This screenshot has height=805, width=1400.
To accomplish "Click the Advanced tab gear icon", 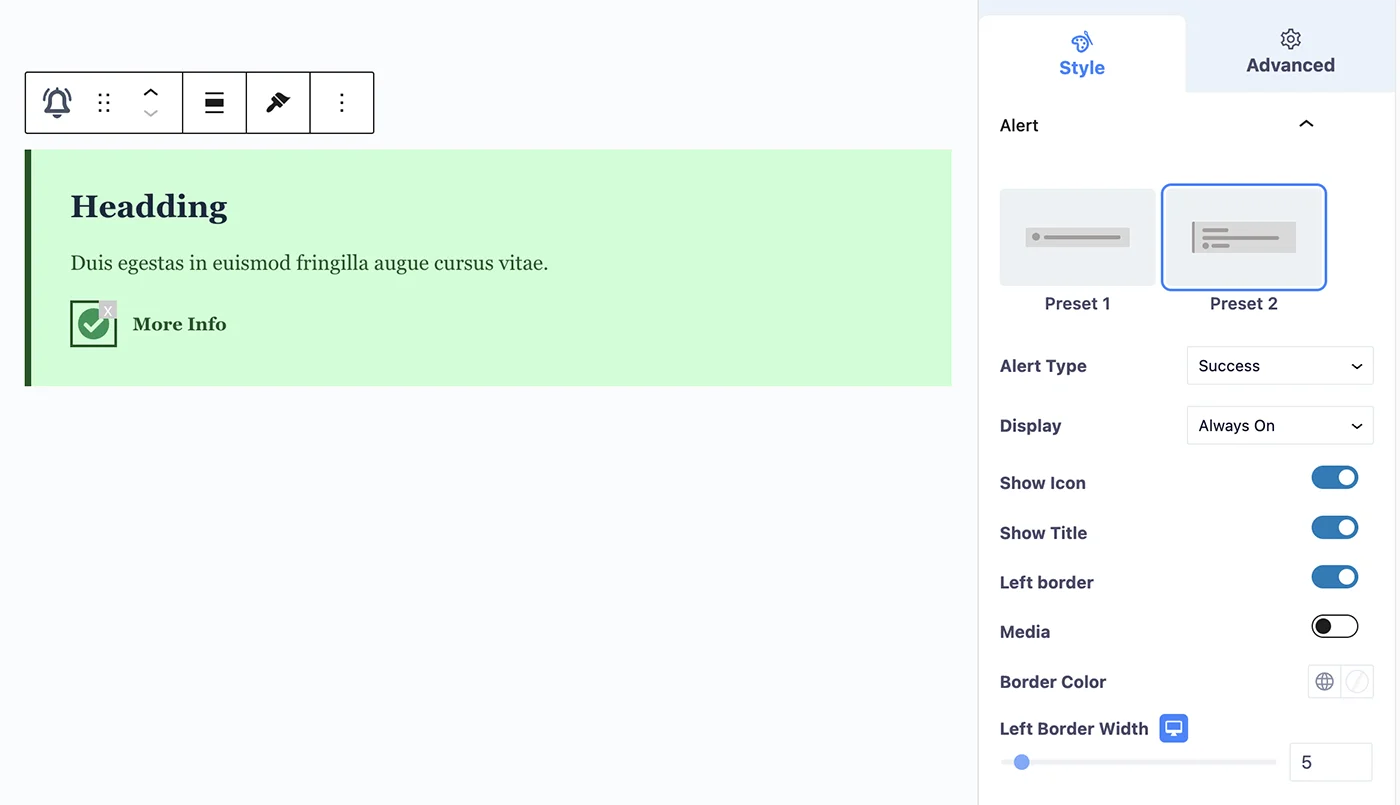I will (1291, 39).
